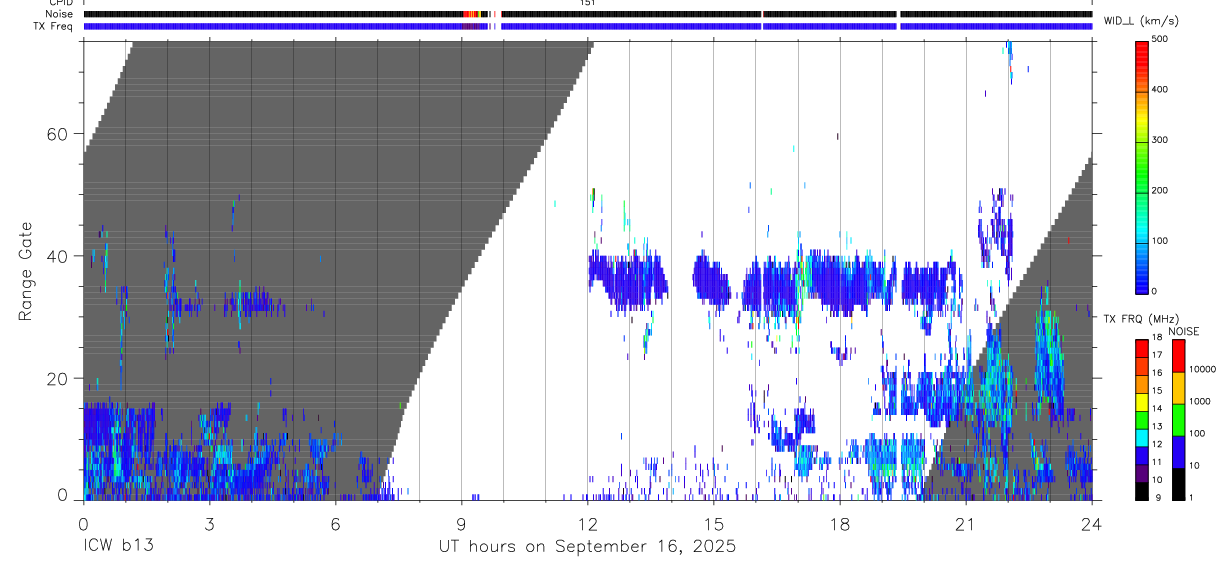Click the blue TX Freq strip above the plot
This screenshot has height=567, width=1228.
coord(587,26)
